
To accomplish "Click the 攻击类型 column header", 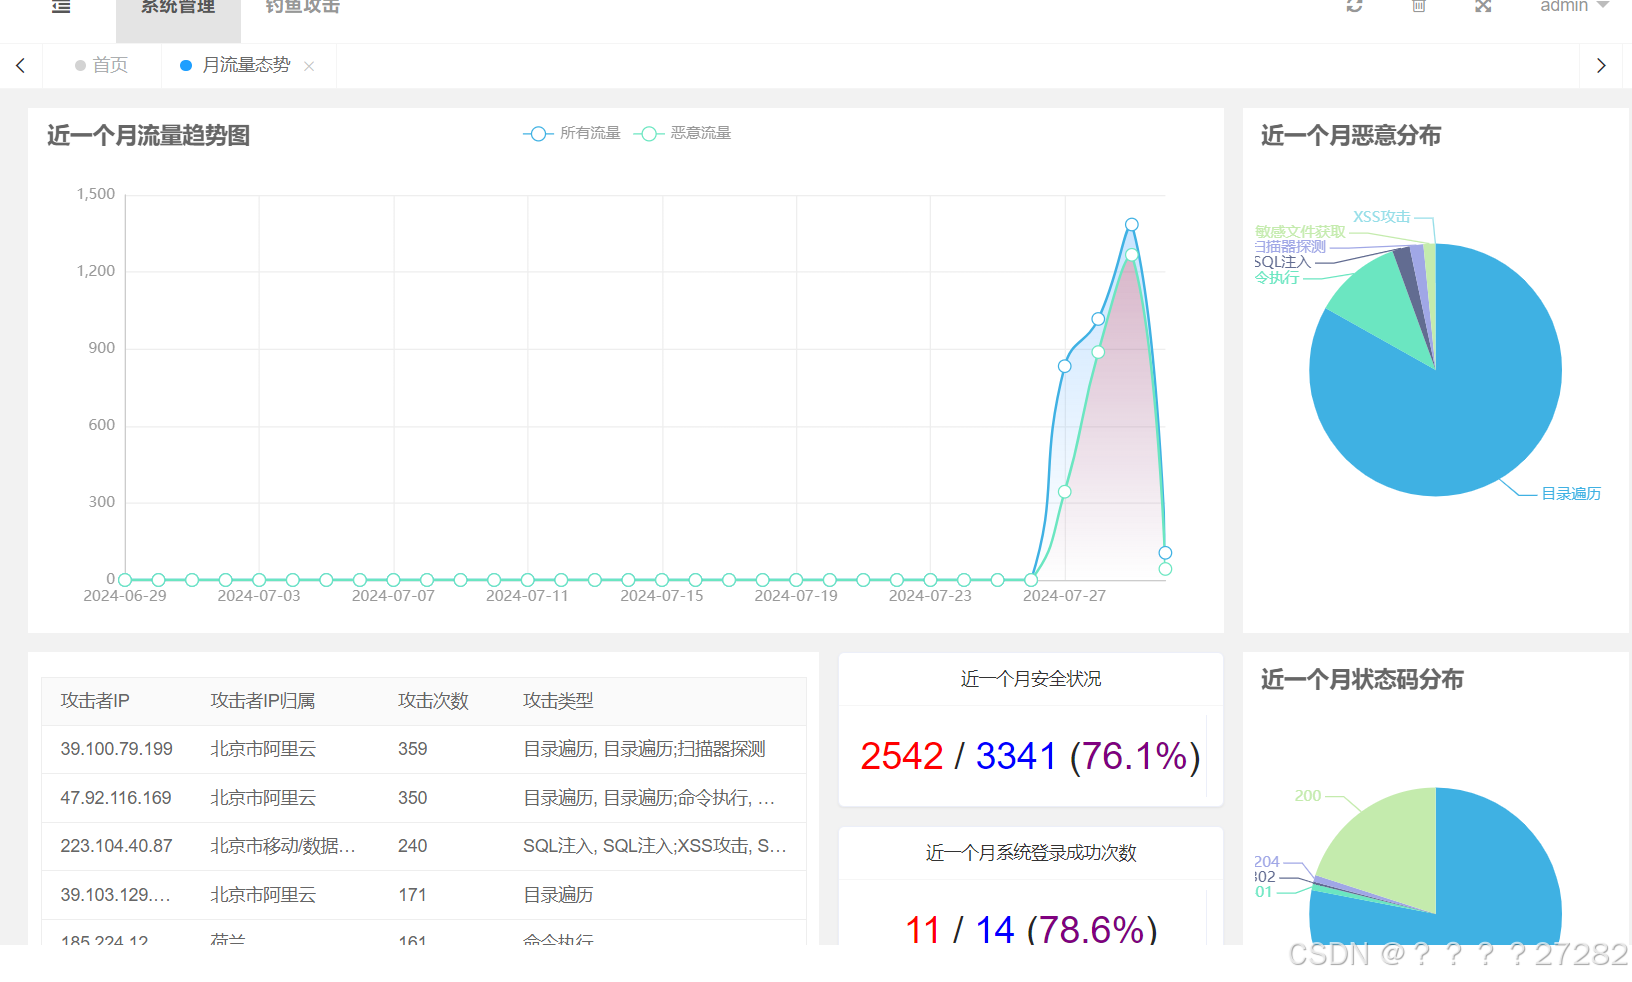I will 558,701.
